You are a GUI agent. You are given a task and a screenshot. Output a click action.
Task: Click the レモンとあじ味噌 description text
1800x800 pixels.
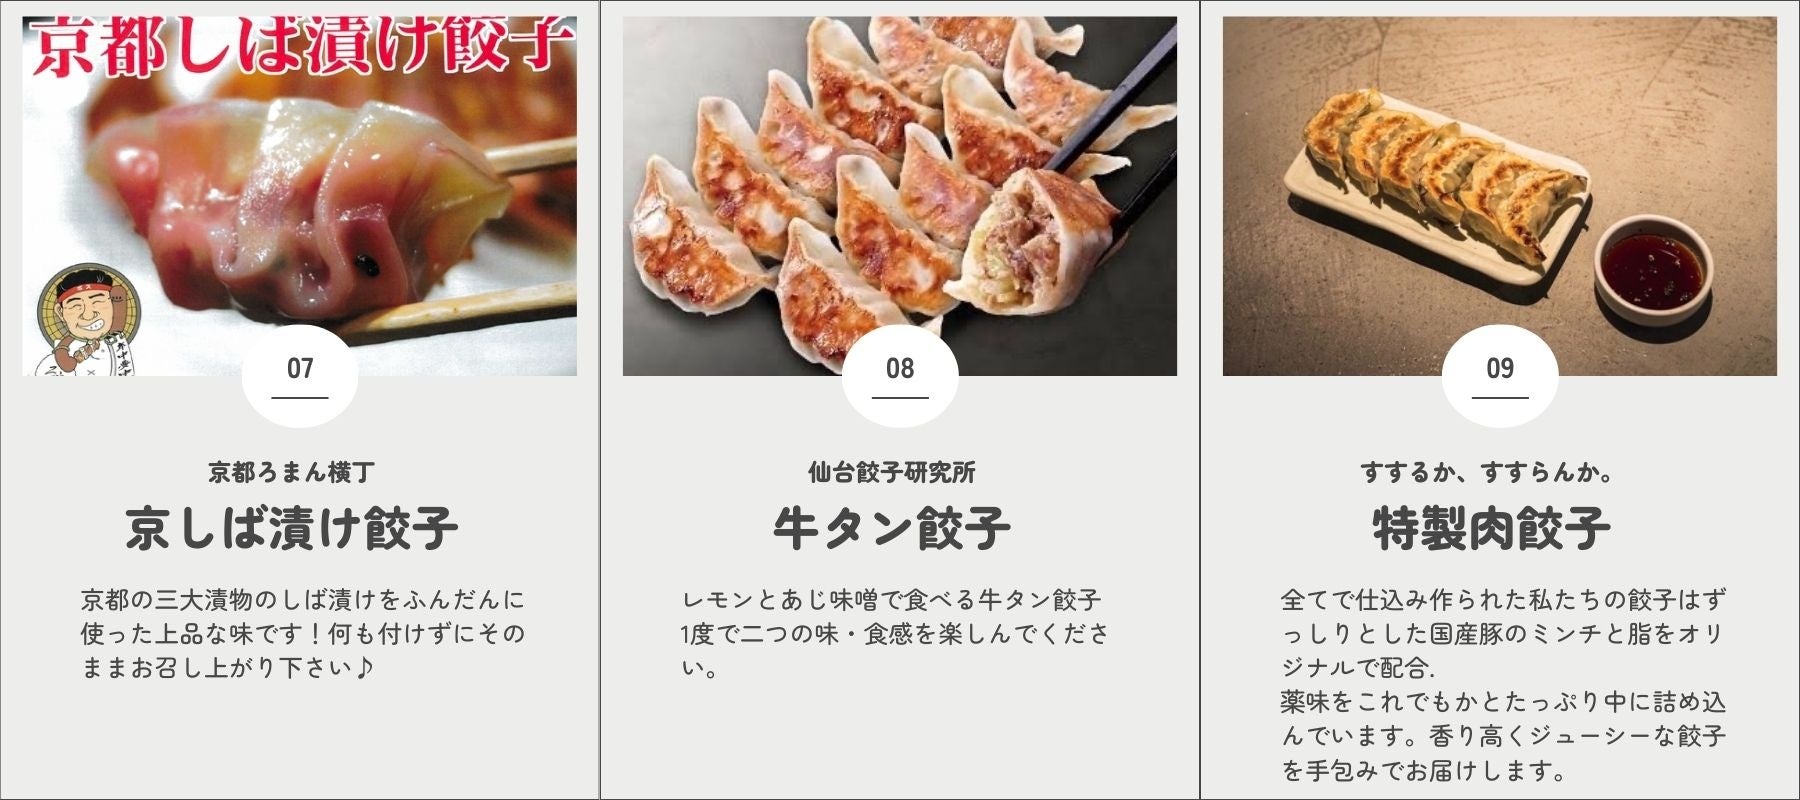point(895,633)
